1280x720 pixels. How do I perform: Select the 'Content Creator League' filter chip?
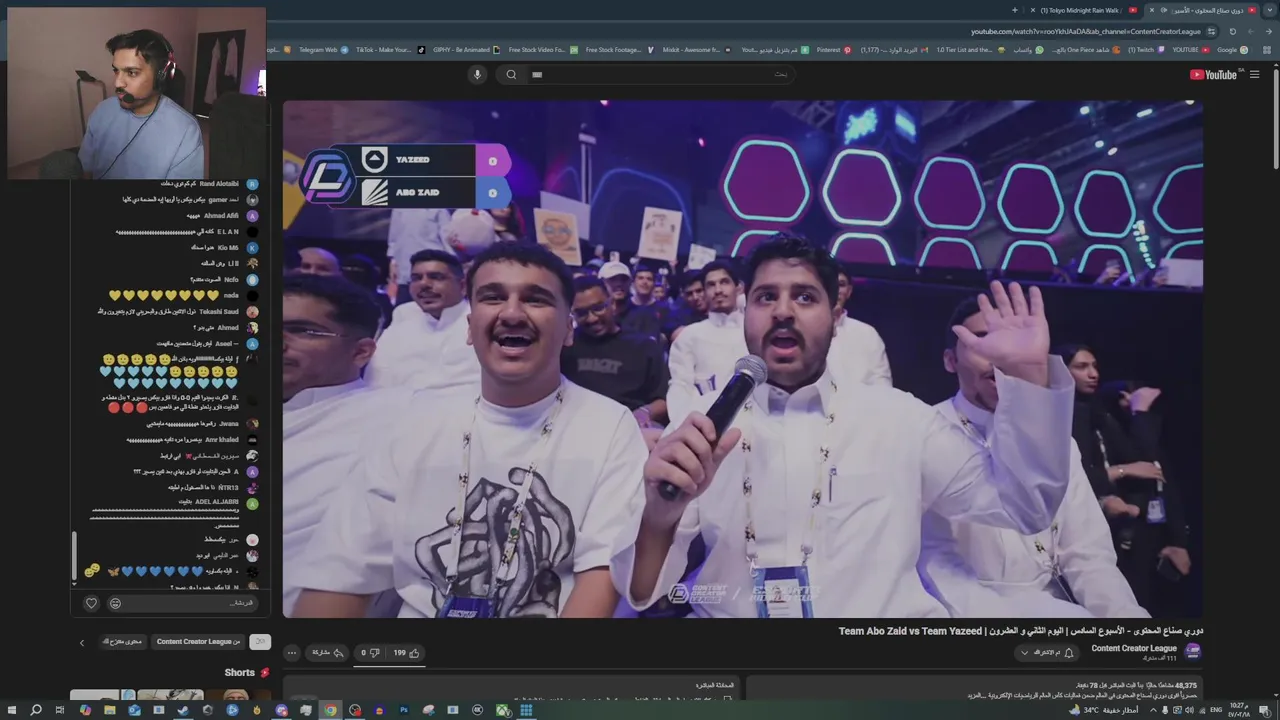(x=198, y=642)
